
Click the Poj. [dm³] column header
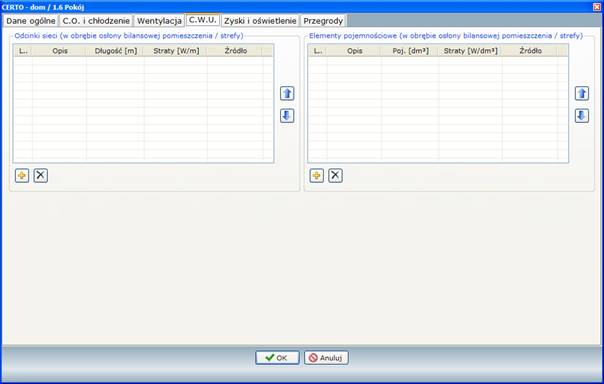[x=410, y=51]
